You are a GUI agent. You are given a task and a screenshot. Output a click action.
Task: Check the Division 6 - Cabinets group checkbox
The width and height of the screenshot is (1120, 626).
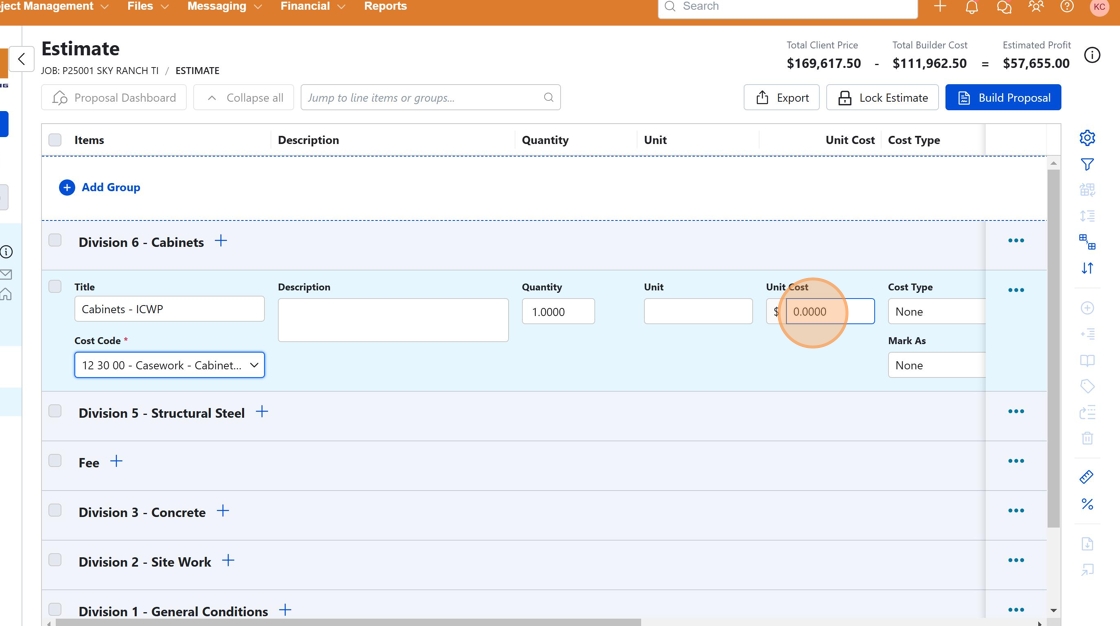coord(55,240)
